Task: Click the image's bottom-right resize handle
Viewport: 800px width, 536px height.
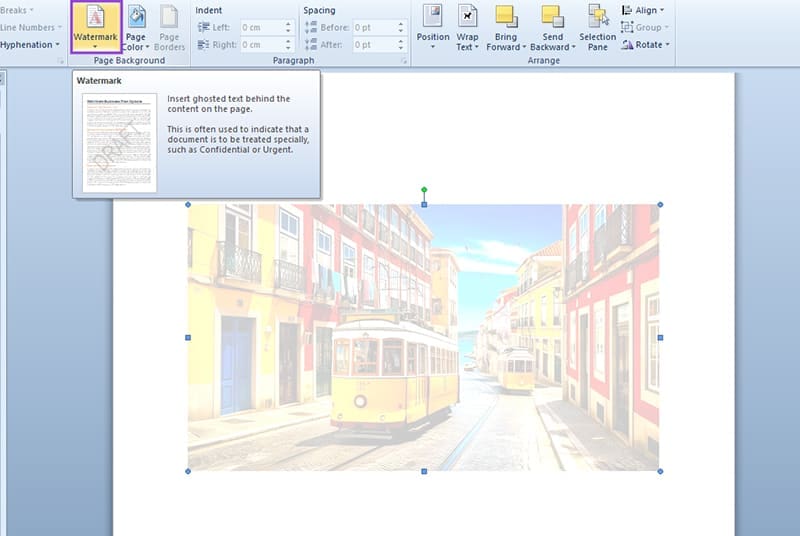Action: coord(659,470)
